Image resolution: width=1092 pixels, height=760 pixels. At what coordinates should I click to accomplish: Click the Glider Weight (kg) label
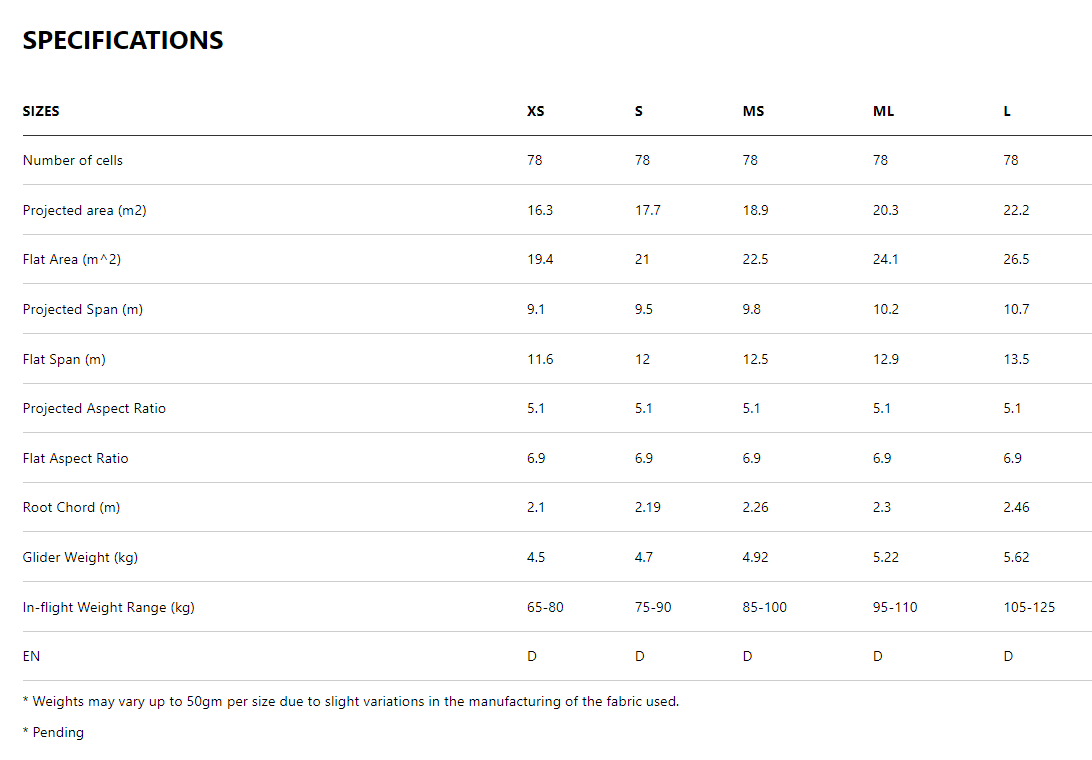pyautogui.click(x=80, y=557)
